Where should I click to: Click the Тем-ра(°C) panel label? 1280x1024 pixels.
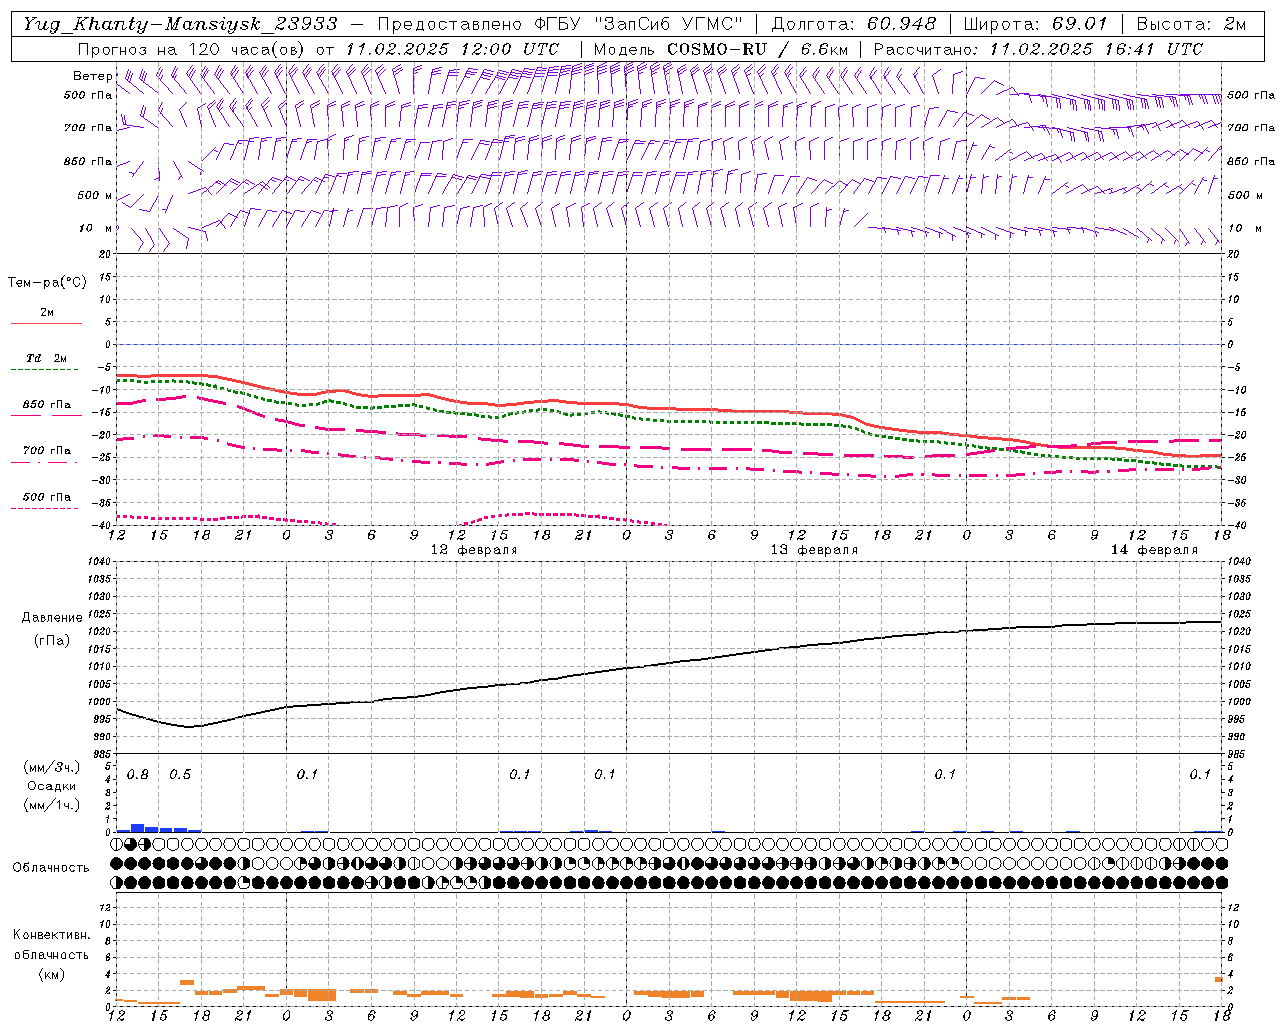point(47,283)
